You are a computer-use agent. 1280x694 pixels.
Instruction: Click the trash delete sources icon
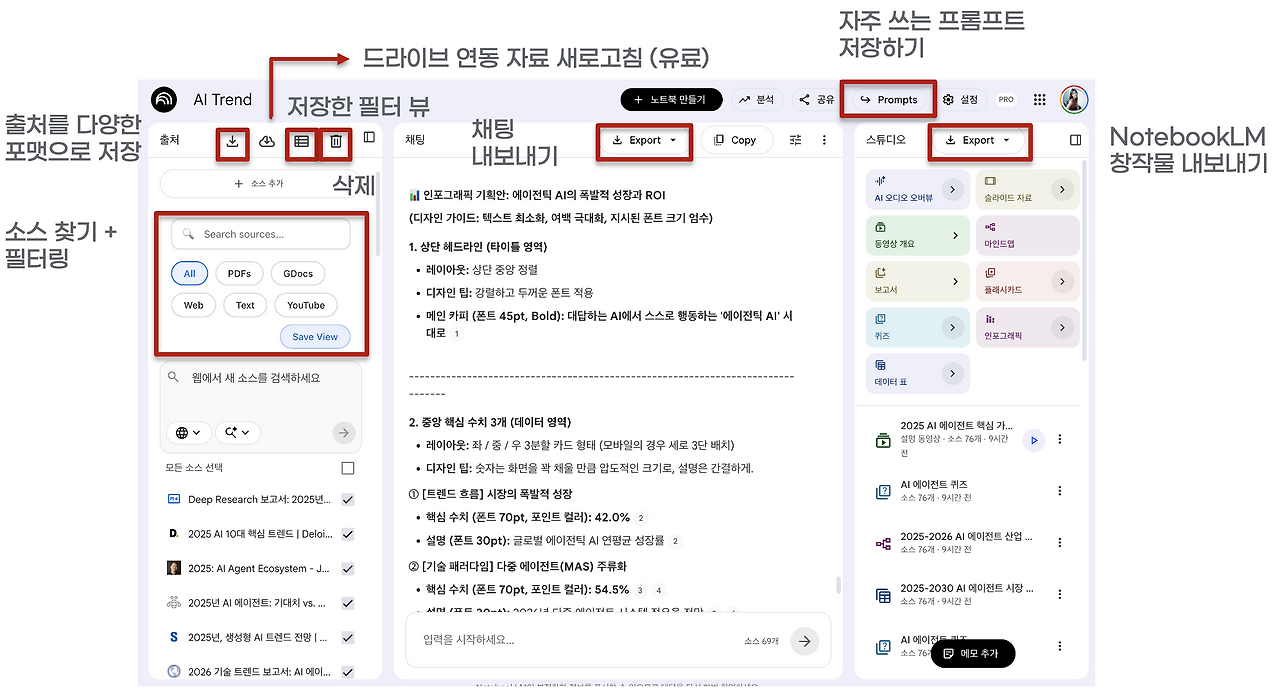point(336,141)
